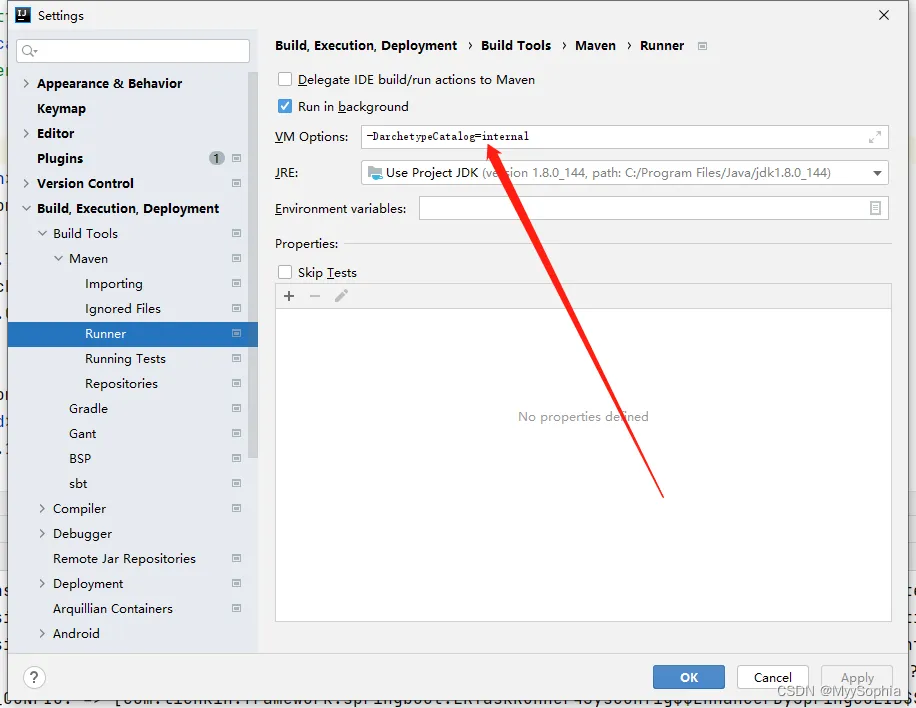Open Remote Jar Repositories page
This screenshot has height=708, width=916.
pyautogui.click(x=124, y=558)
